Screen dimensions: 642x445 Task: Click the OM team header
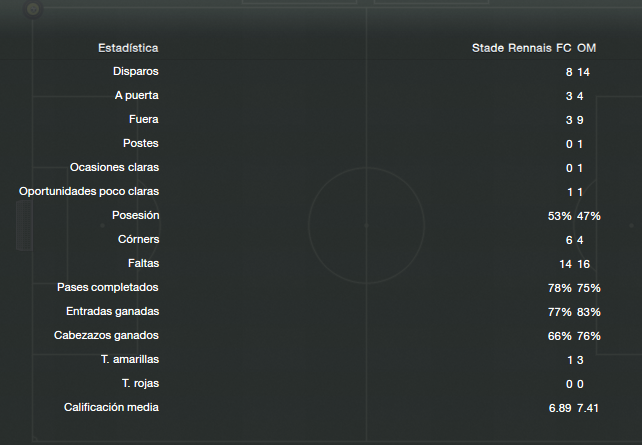(x=586, y=48)
